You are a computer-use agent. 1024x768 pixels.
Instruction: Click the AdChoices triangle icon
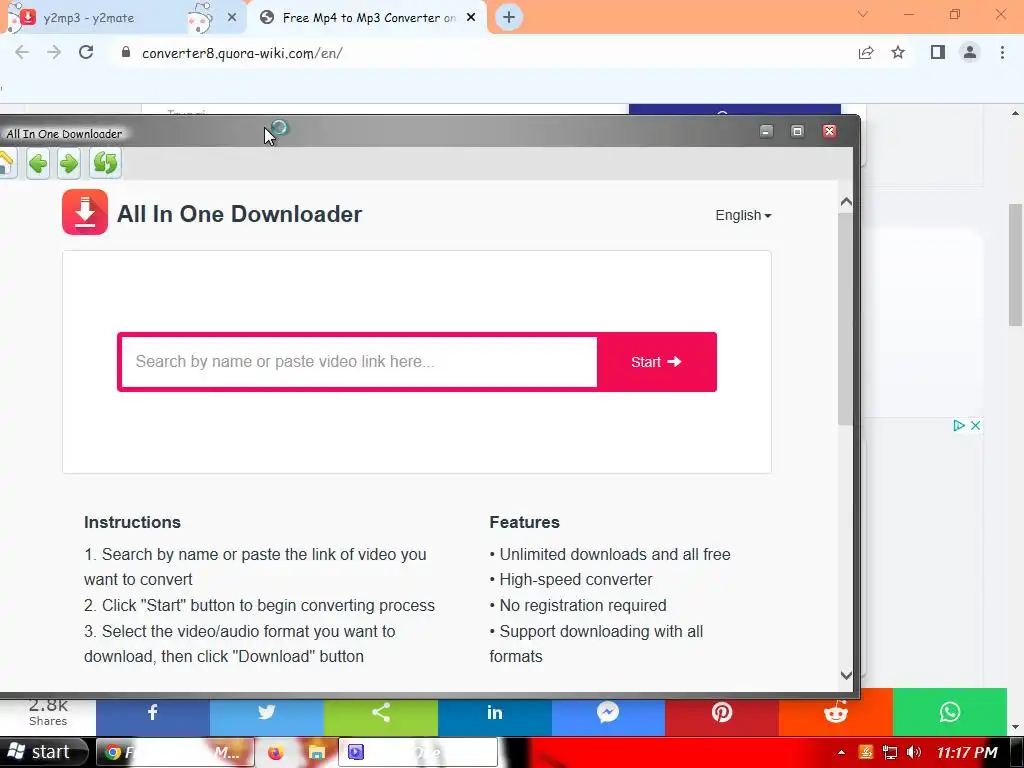pos(959,426)
